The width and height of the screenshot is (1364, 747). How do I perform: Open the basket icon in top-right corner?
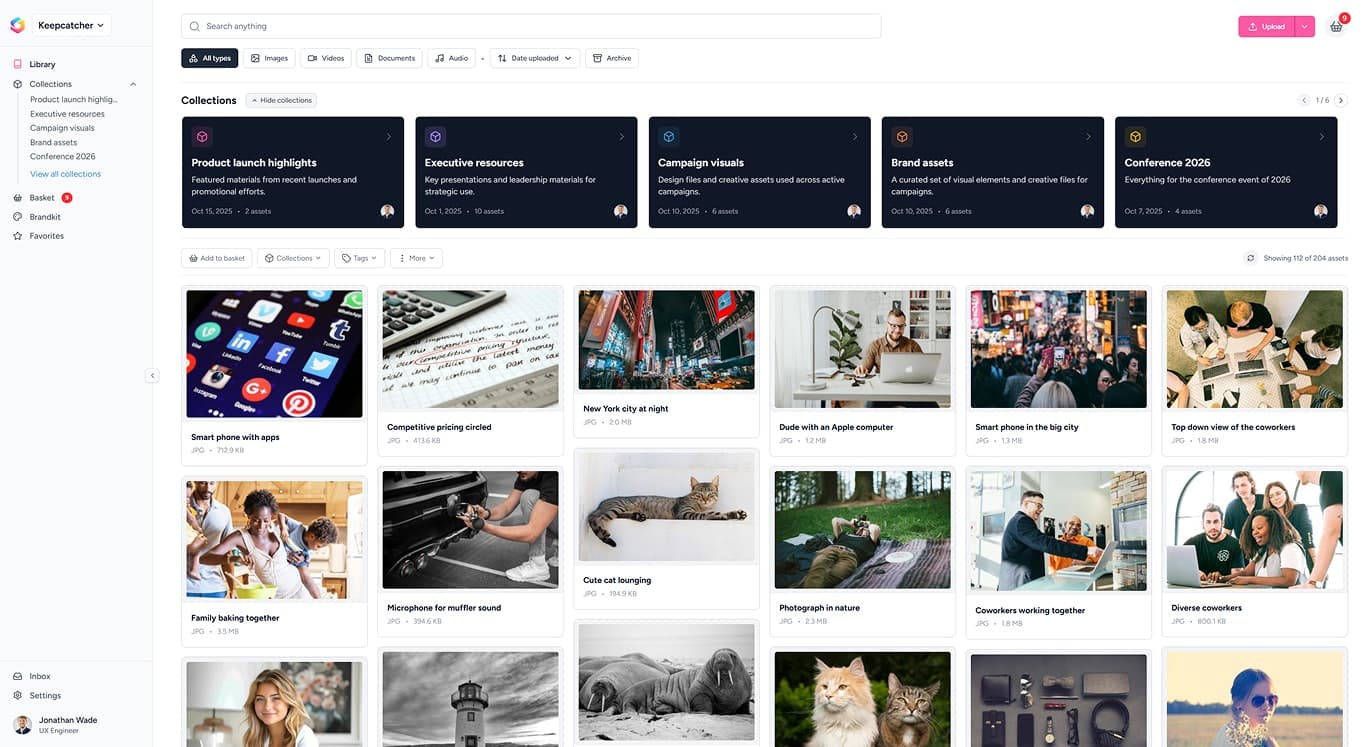pos(1335,27)
